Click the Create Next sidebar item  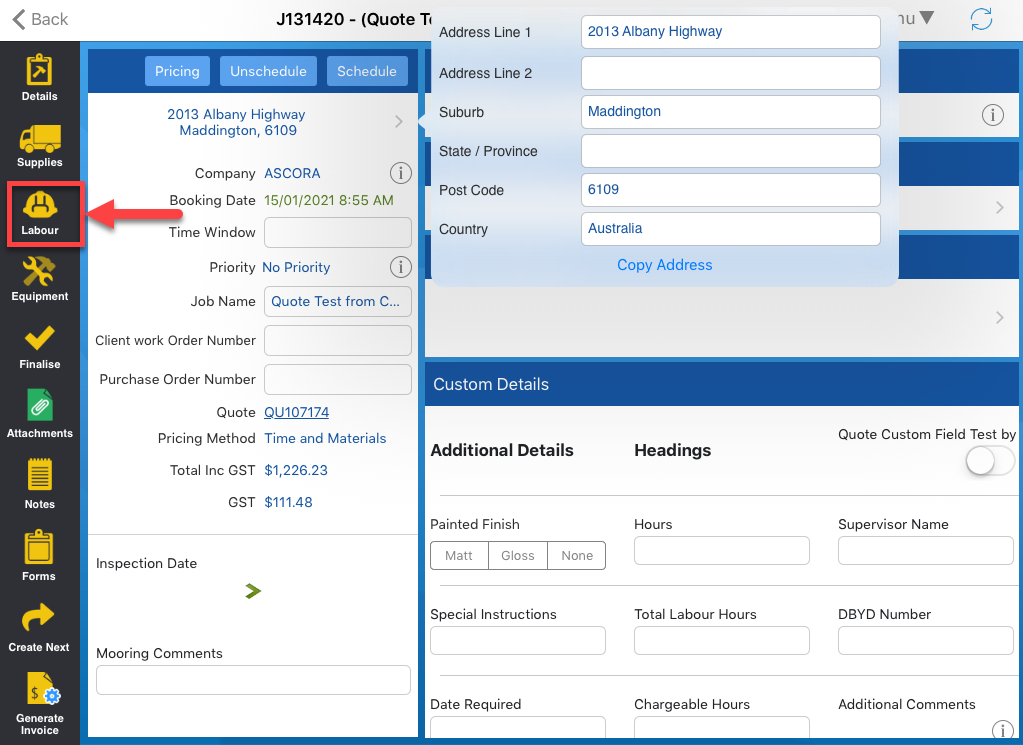click(x=39, y=627)
